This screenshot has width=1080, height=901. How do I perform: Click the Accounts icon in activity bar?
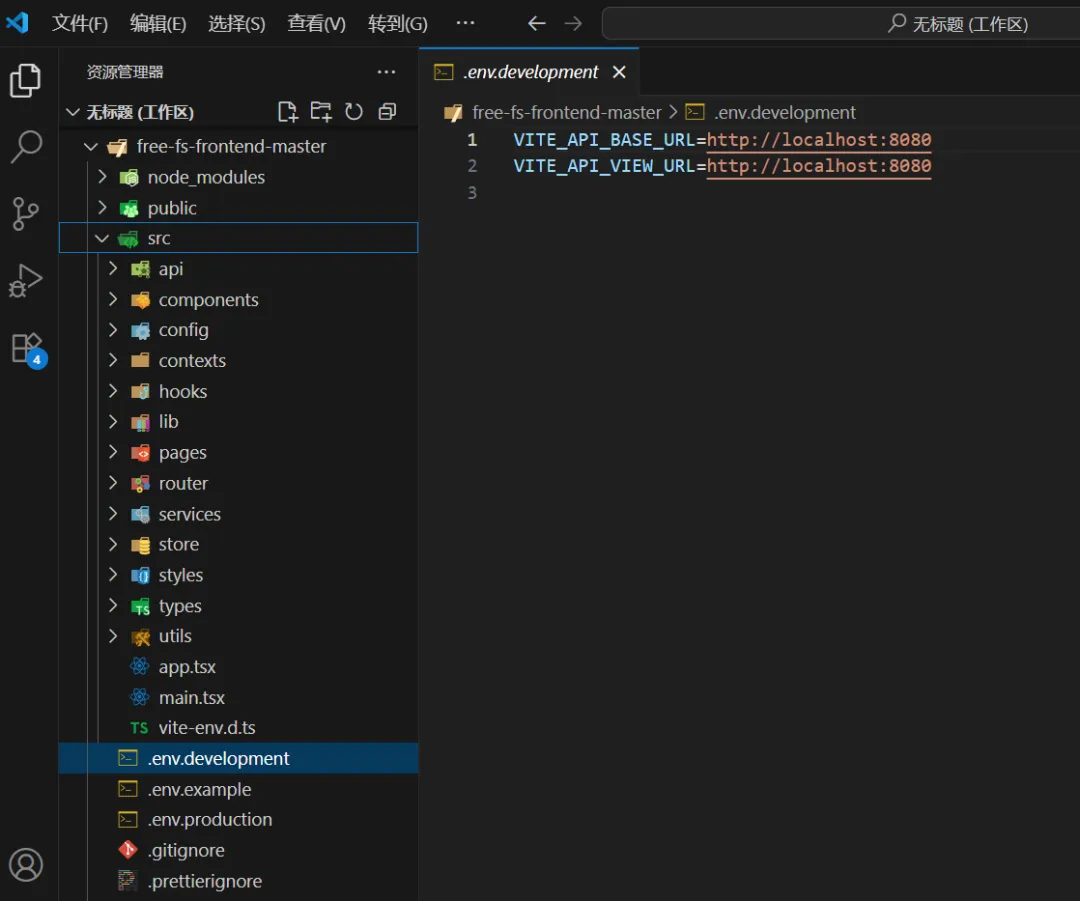tap(26, 864)
